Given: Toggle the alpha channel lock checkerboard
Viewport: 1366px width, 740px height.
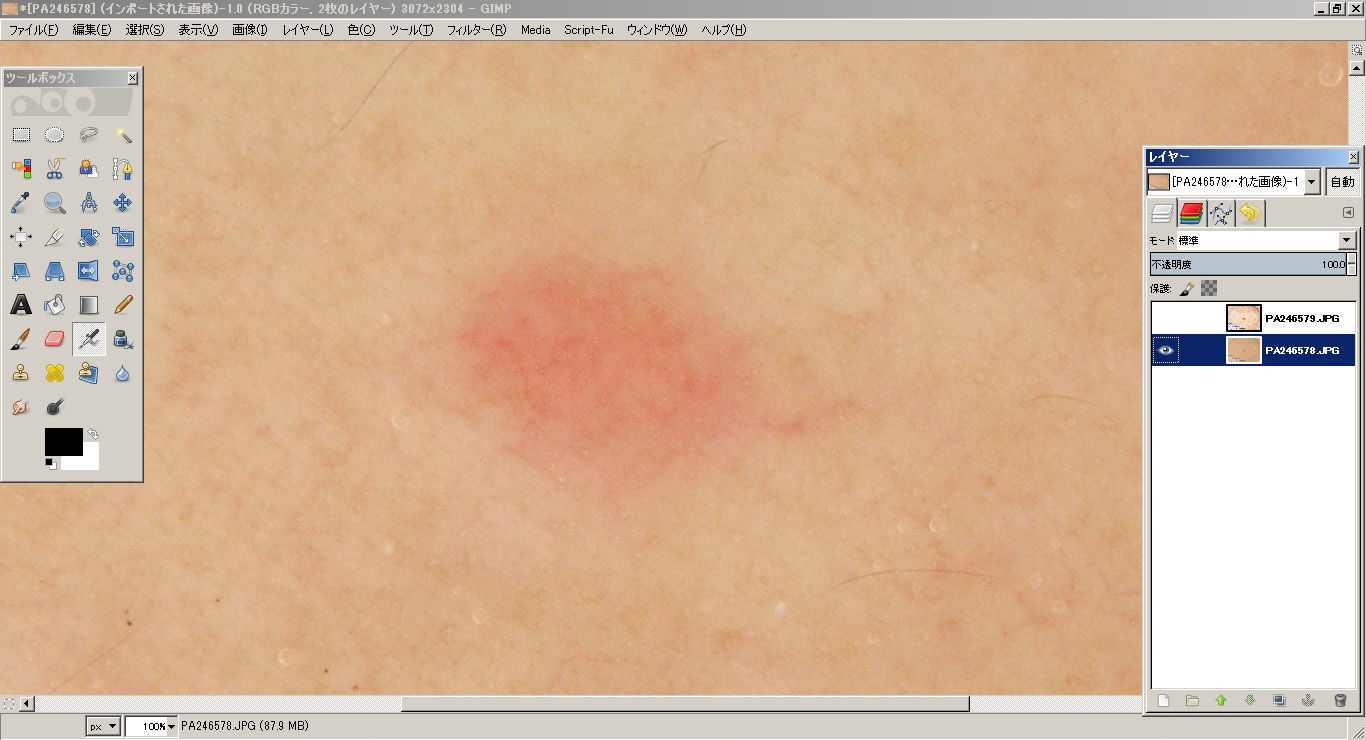Looking at the screenshot, I should 1209,289.
